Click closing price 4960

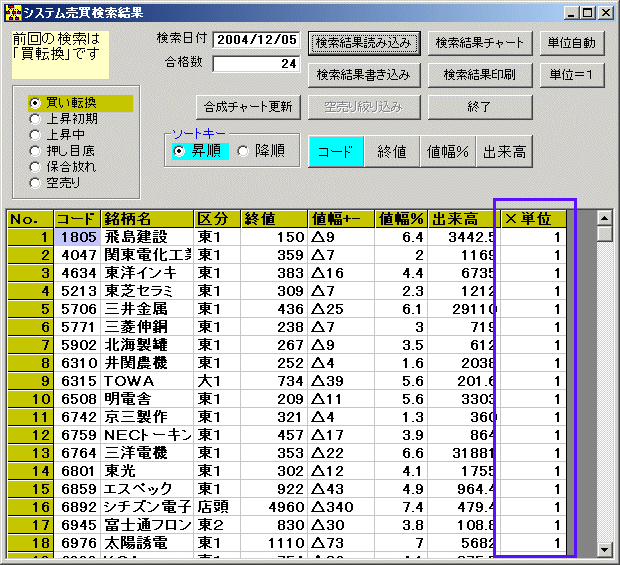click(x=274, y=507)
